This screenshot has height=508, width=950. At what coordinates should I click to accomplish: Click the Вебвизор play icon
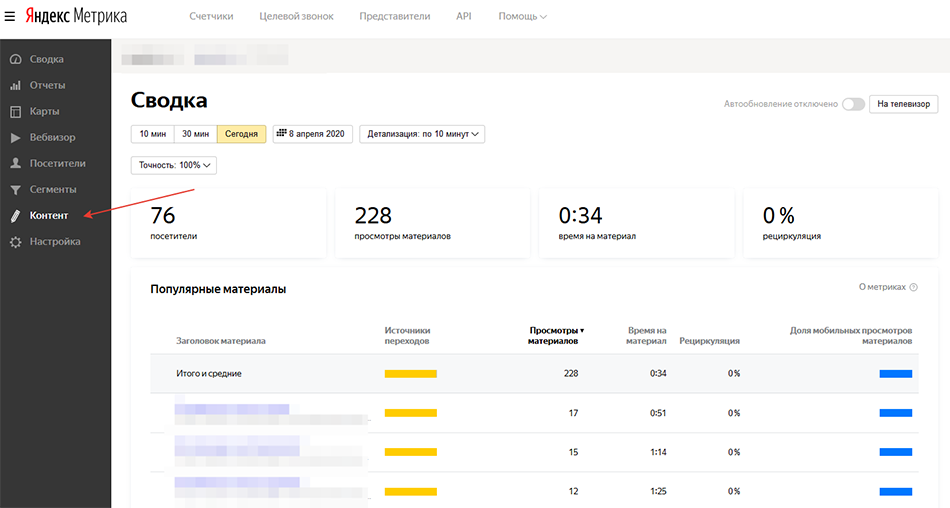coord(16,138)
